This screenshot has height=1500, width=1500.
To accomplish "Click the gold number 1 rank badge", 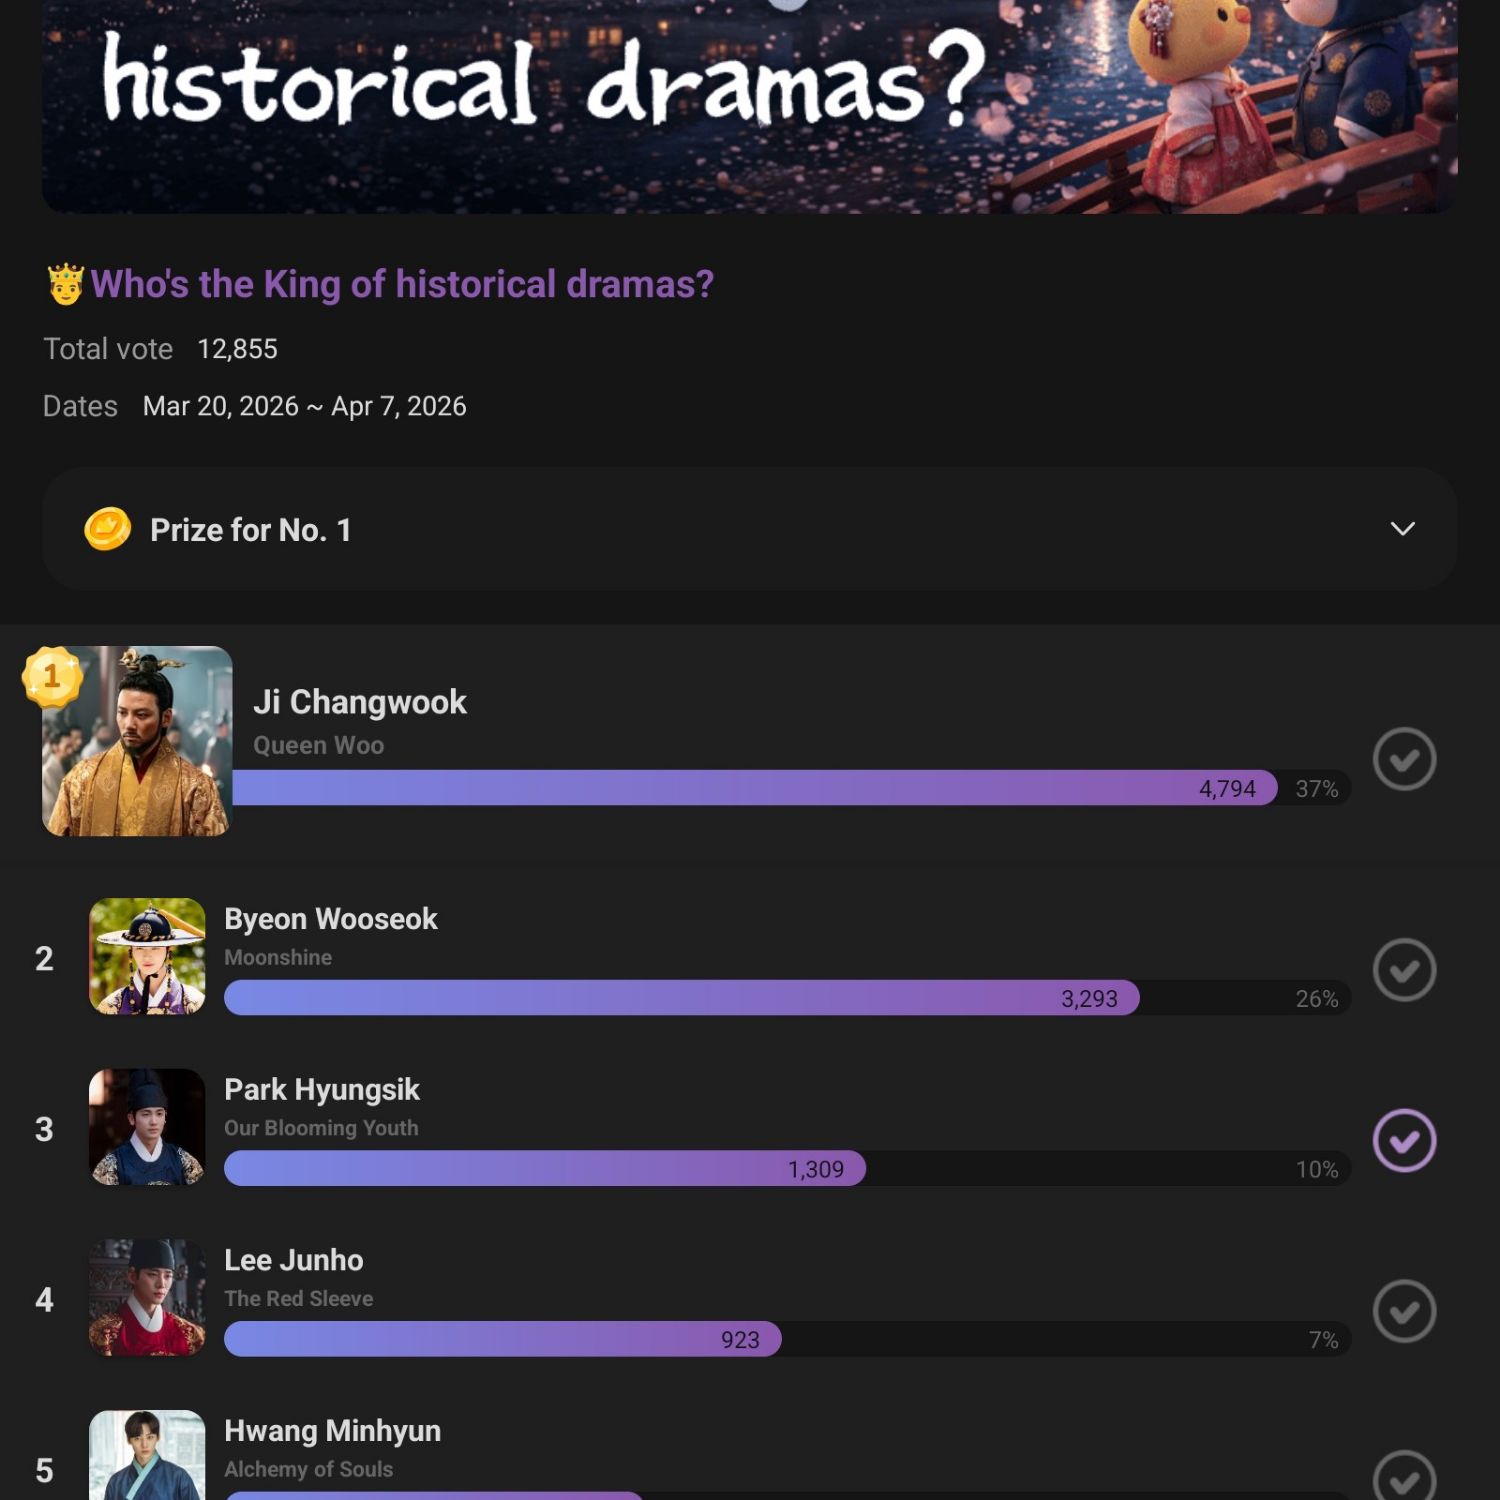I will click(51, 676).
